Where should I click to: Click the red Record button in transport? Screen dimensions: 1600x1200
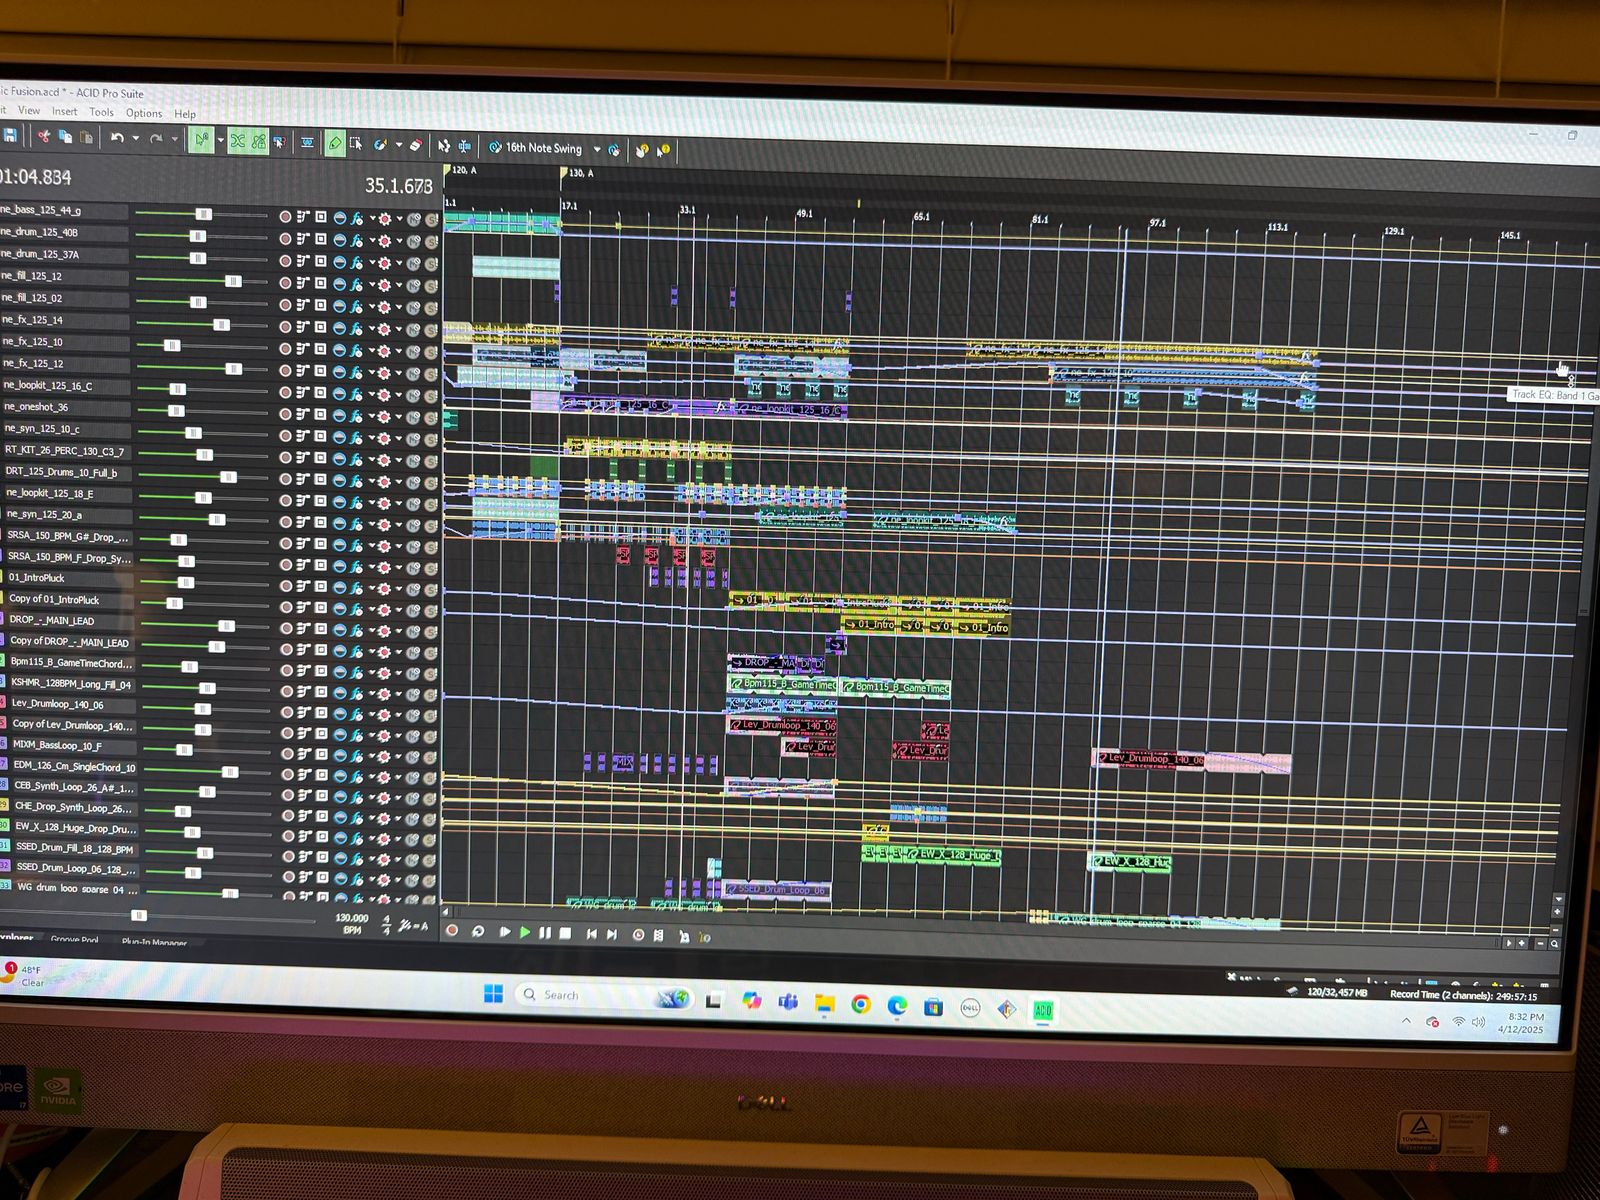pyautogui.click(x=452, y=931)
